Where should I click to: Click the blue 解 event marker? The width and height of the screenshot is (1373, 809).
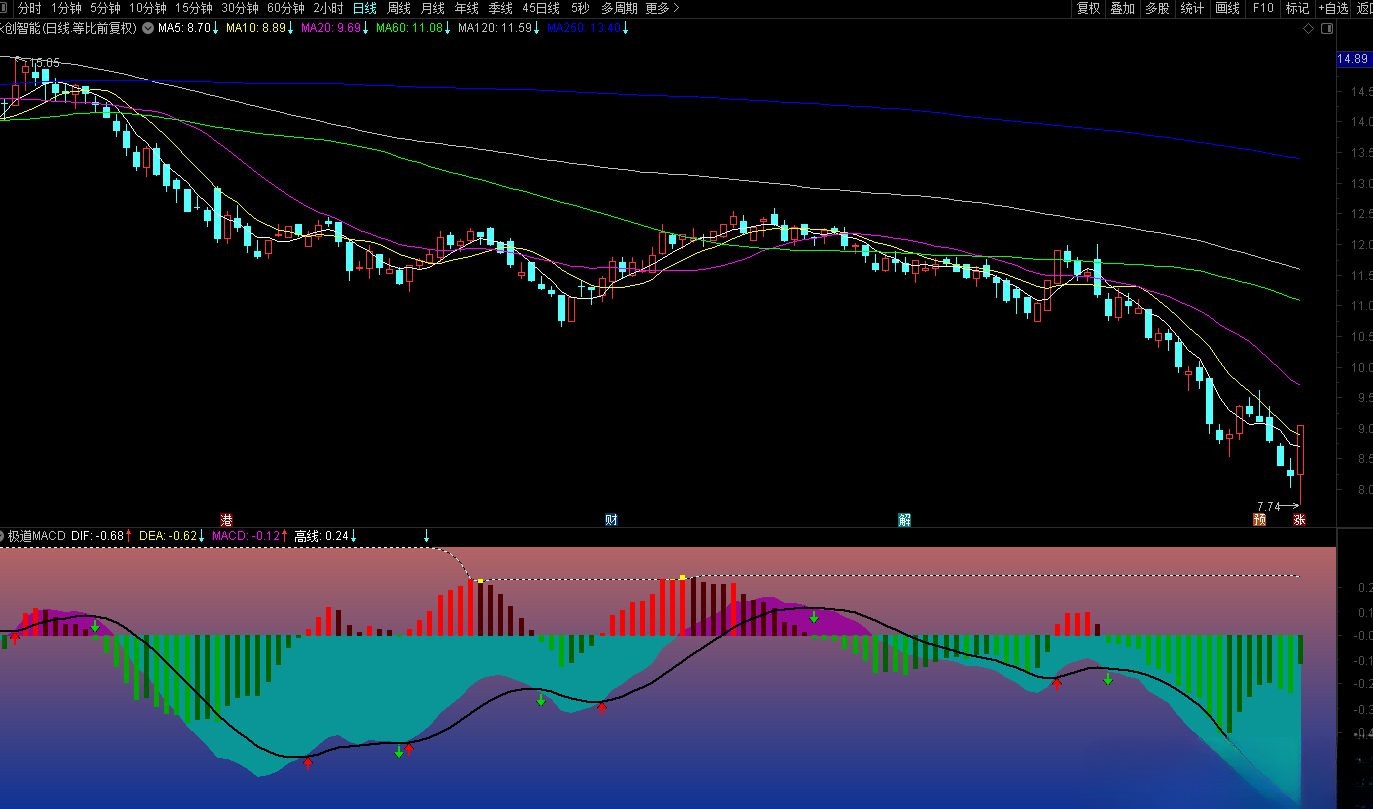(904, 519)
